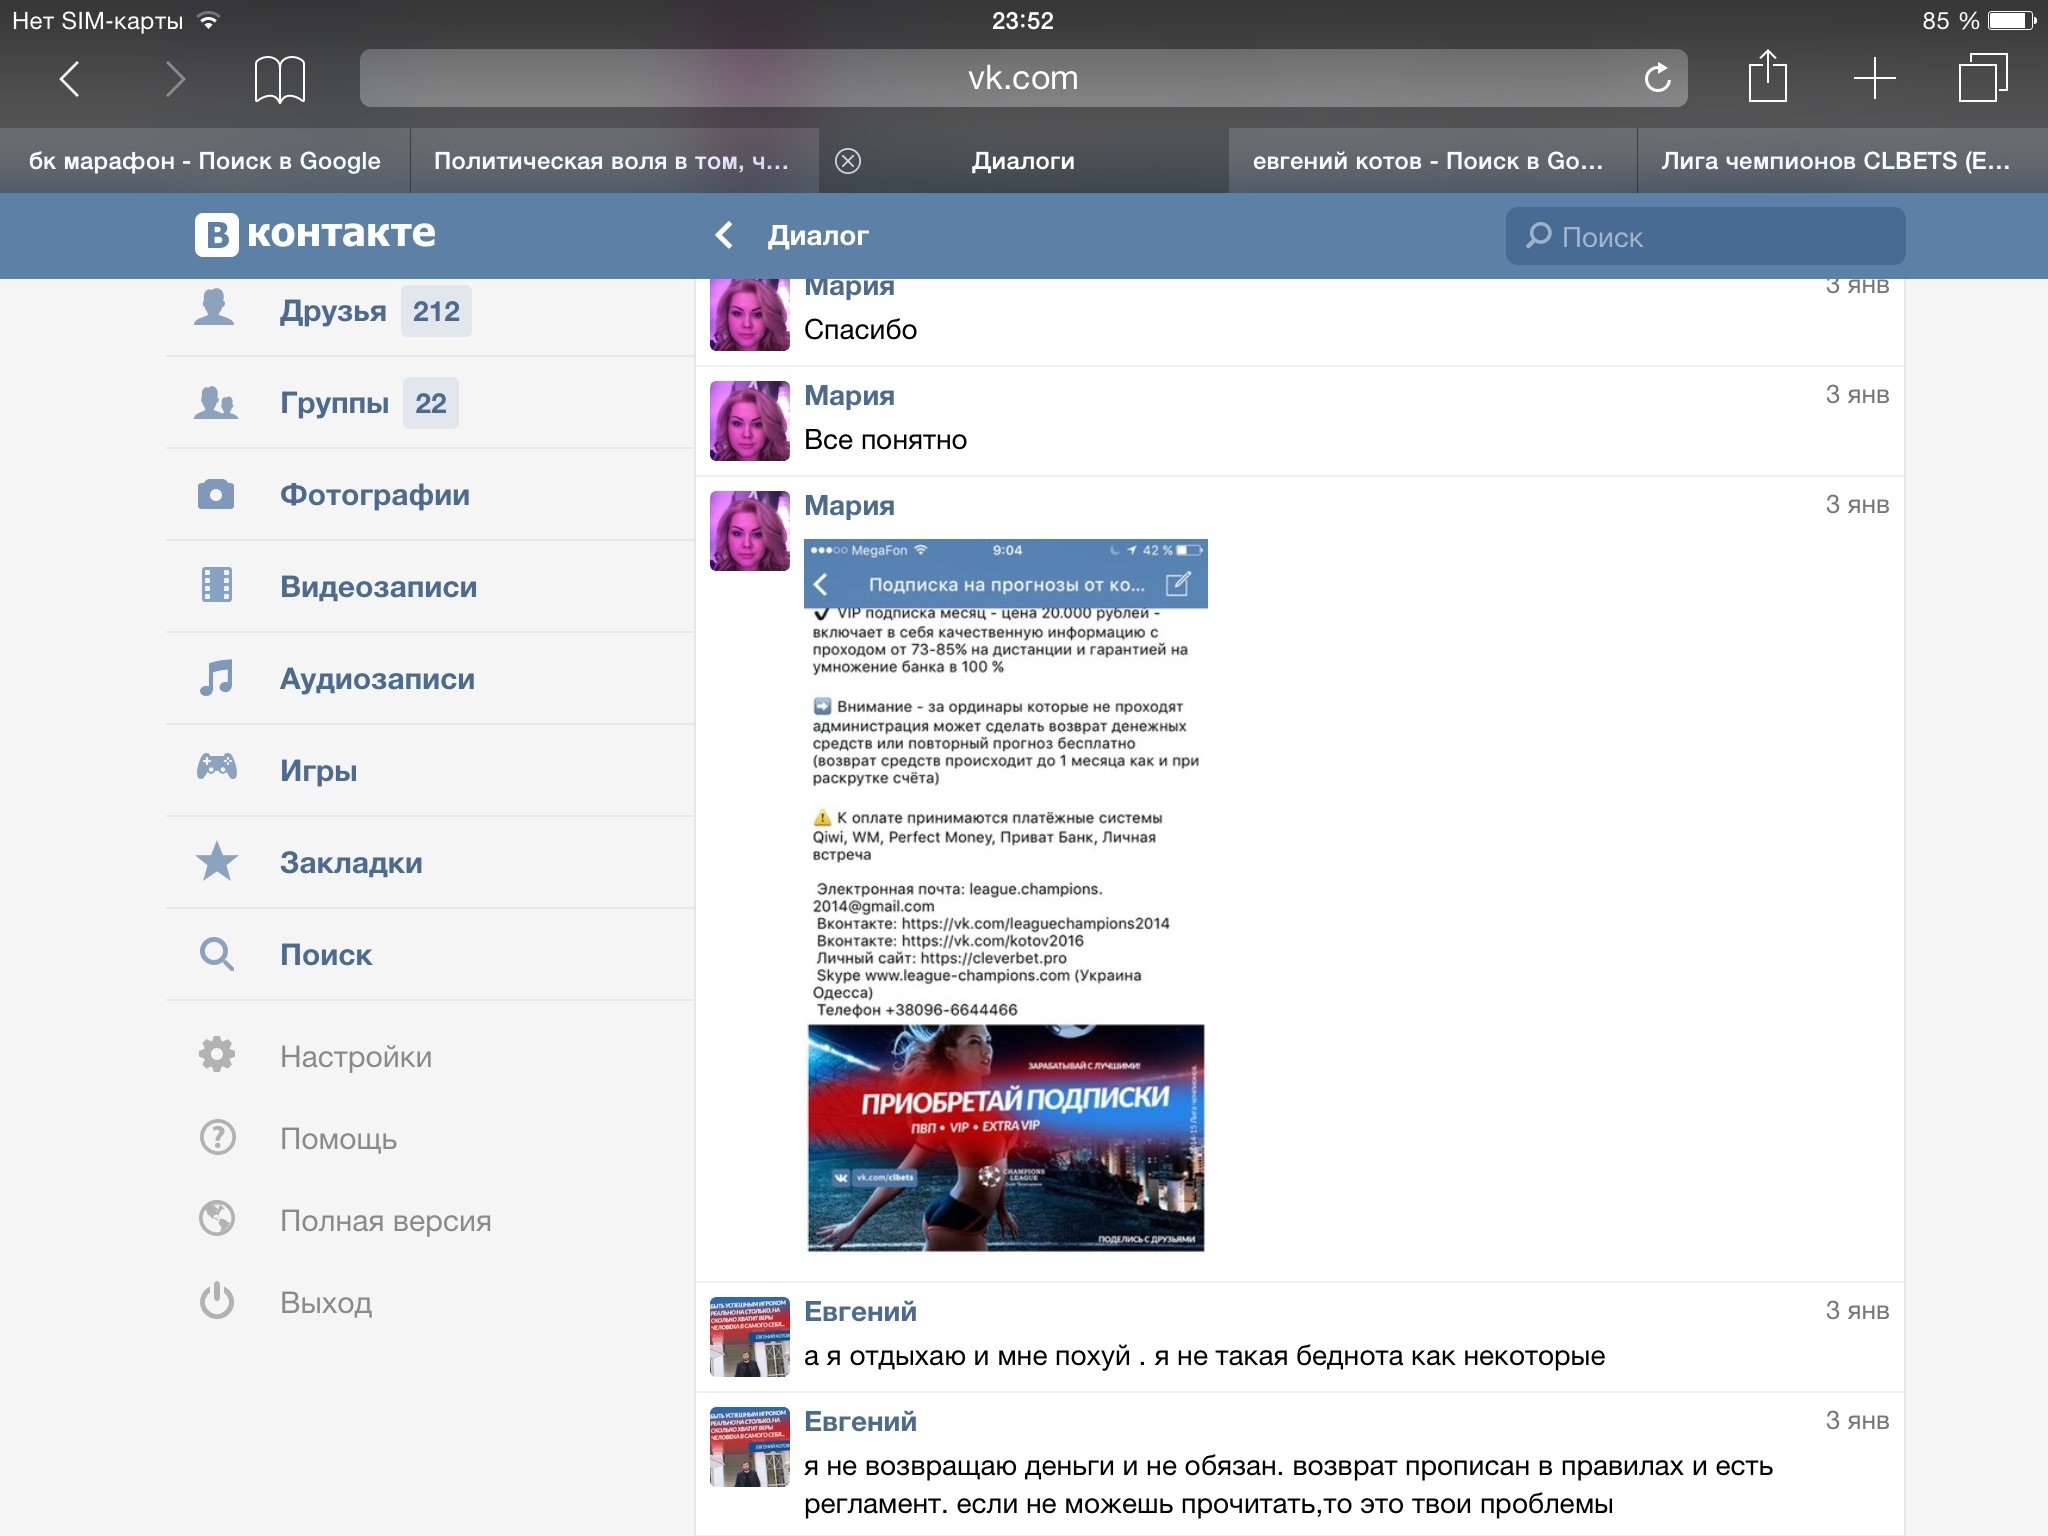The image size is (2048, 1536).
Task: Open the attached subscription screenshot image
Action: pyautogui.click(x=1005, y=895)
